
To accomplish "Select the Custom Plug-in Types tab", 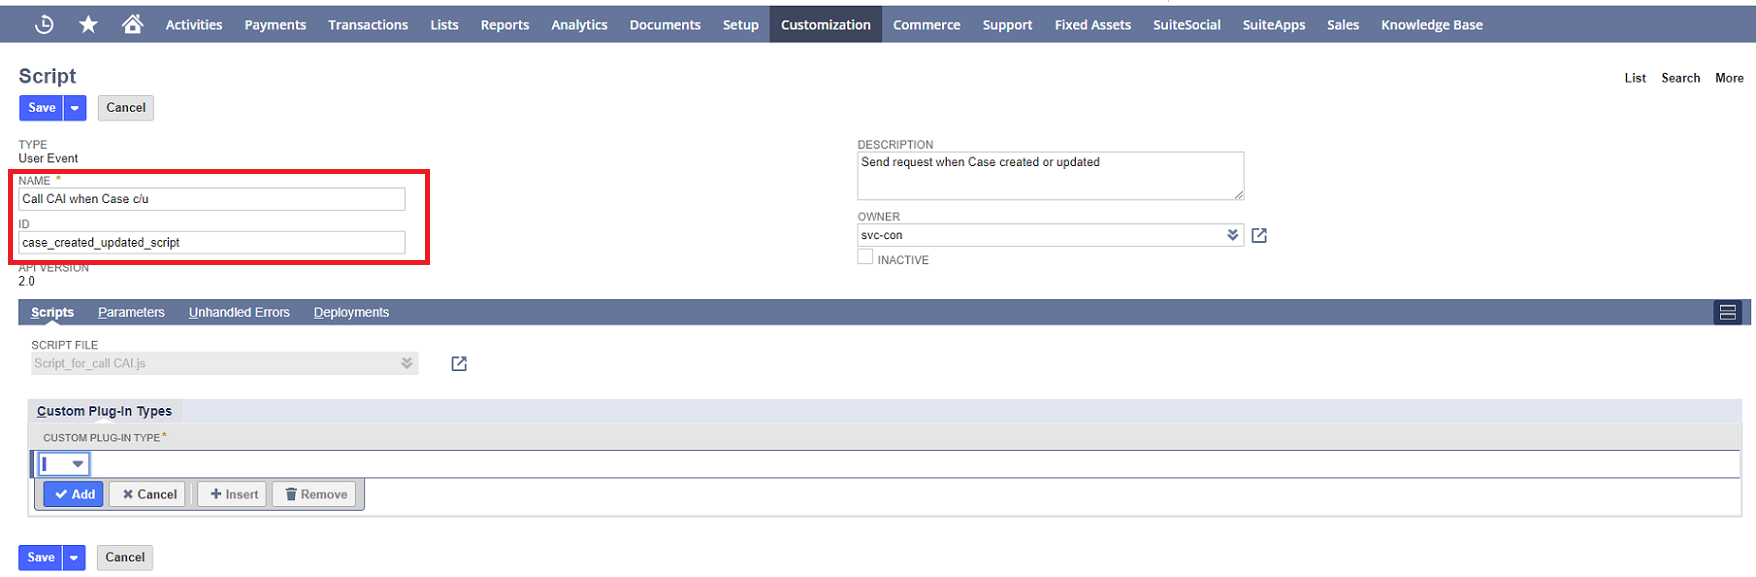I will (104, 411).
